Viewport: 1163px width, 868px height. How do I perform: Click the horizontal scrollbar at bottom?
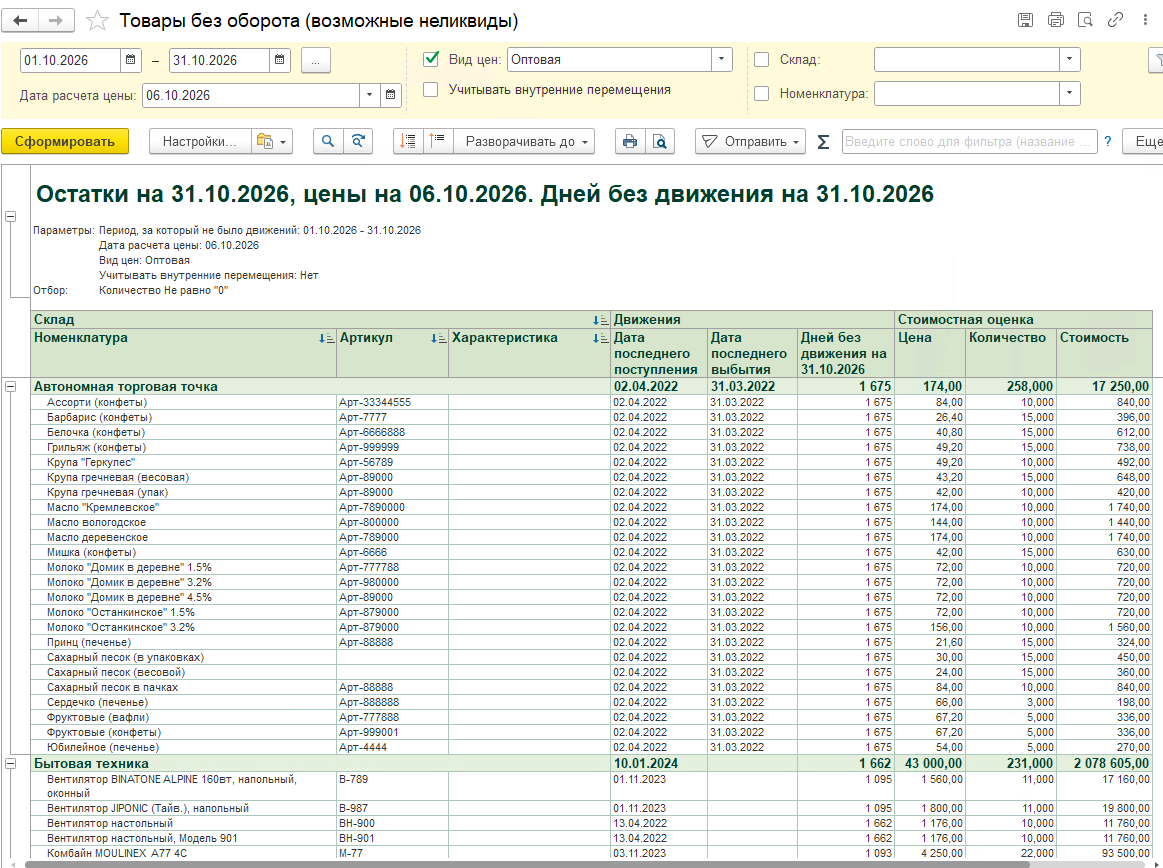tap(527, 864)
